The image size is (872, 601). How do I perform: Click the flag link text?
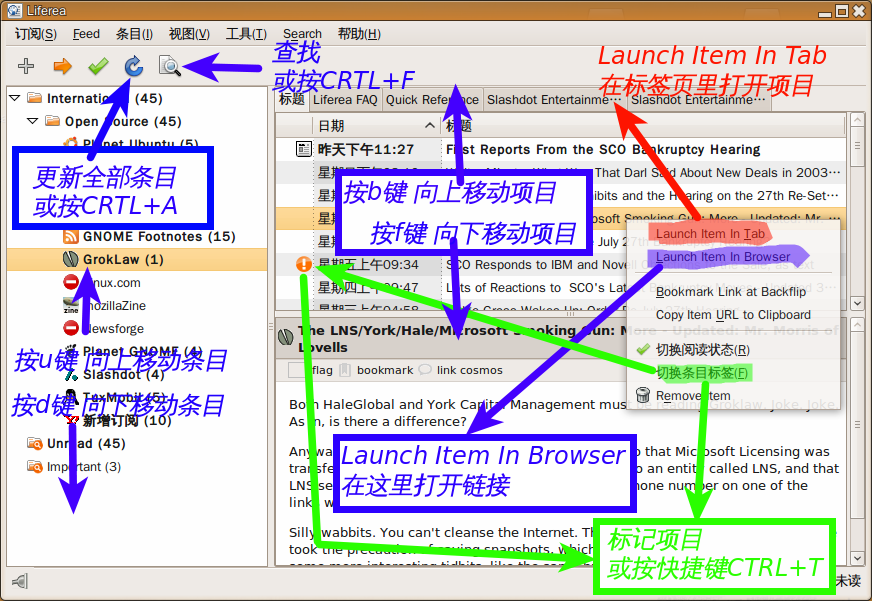pos(322,370)
